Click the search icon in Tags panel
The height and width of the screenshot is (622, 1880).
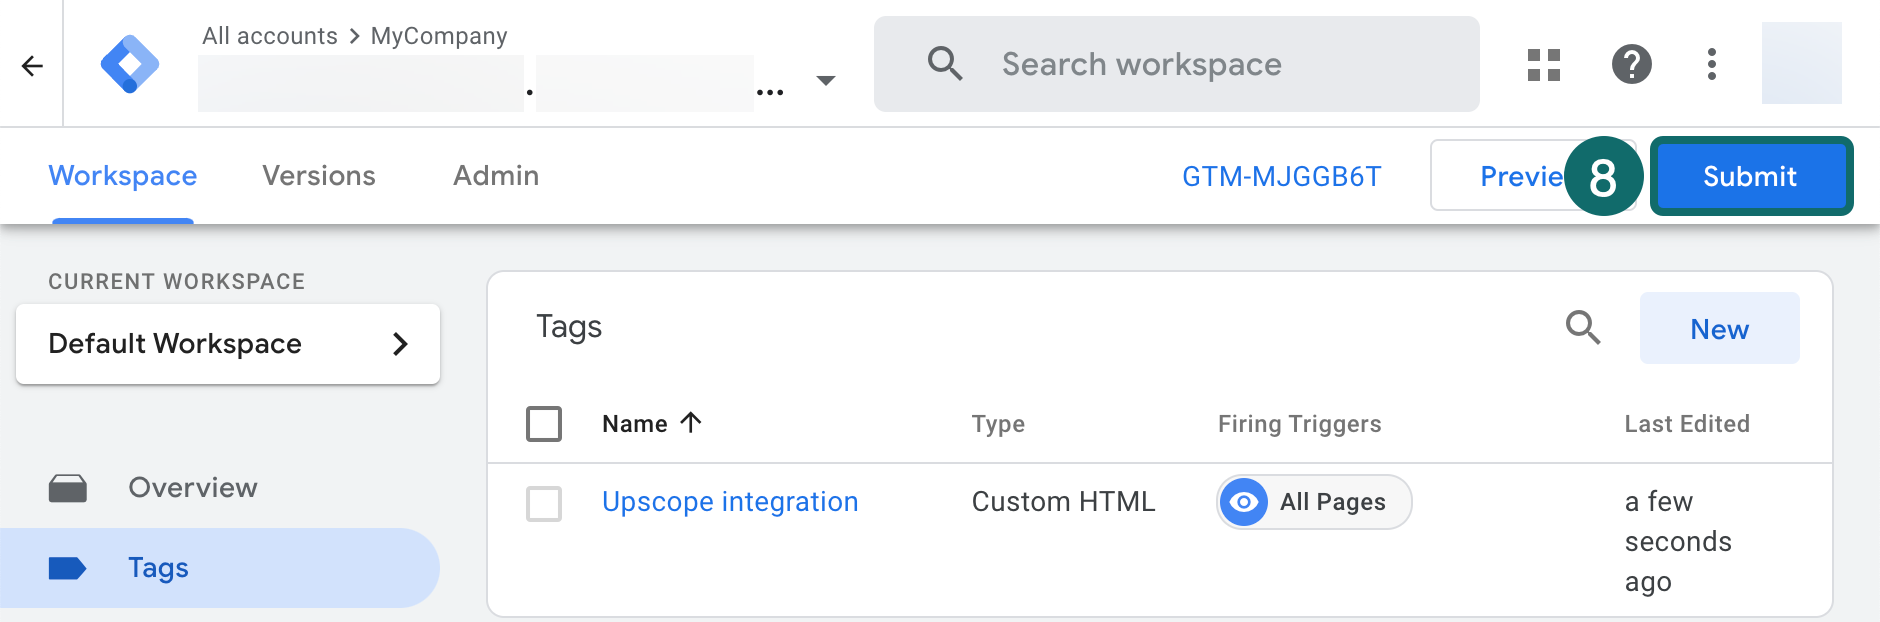[1583, 327]
